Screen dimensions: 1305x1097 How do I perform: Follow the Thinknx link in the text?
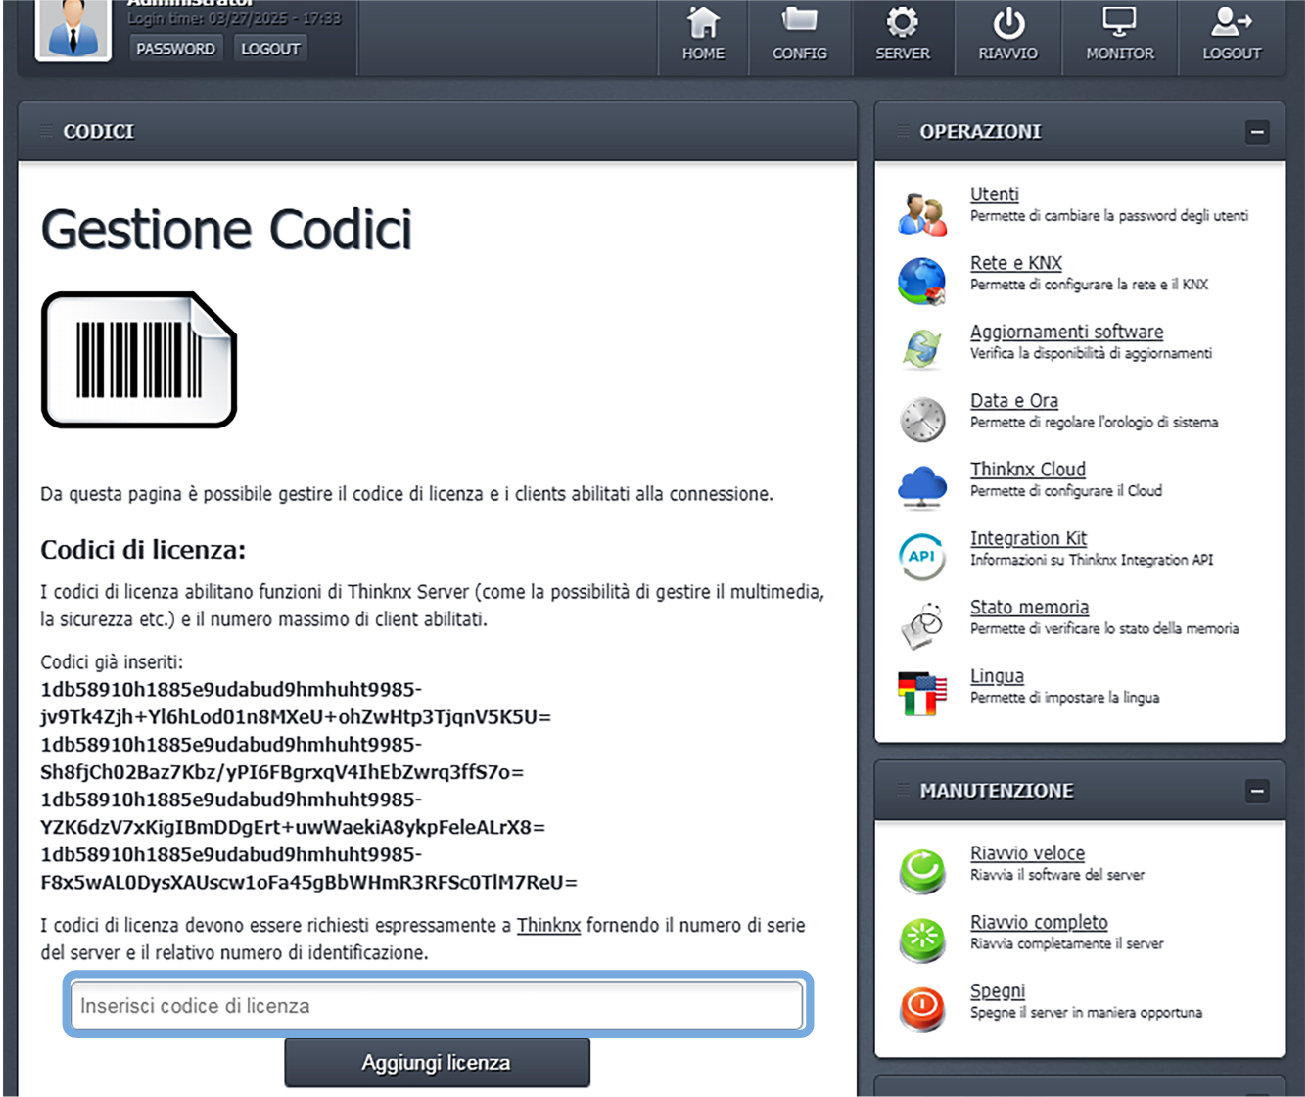point(548,925)
